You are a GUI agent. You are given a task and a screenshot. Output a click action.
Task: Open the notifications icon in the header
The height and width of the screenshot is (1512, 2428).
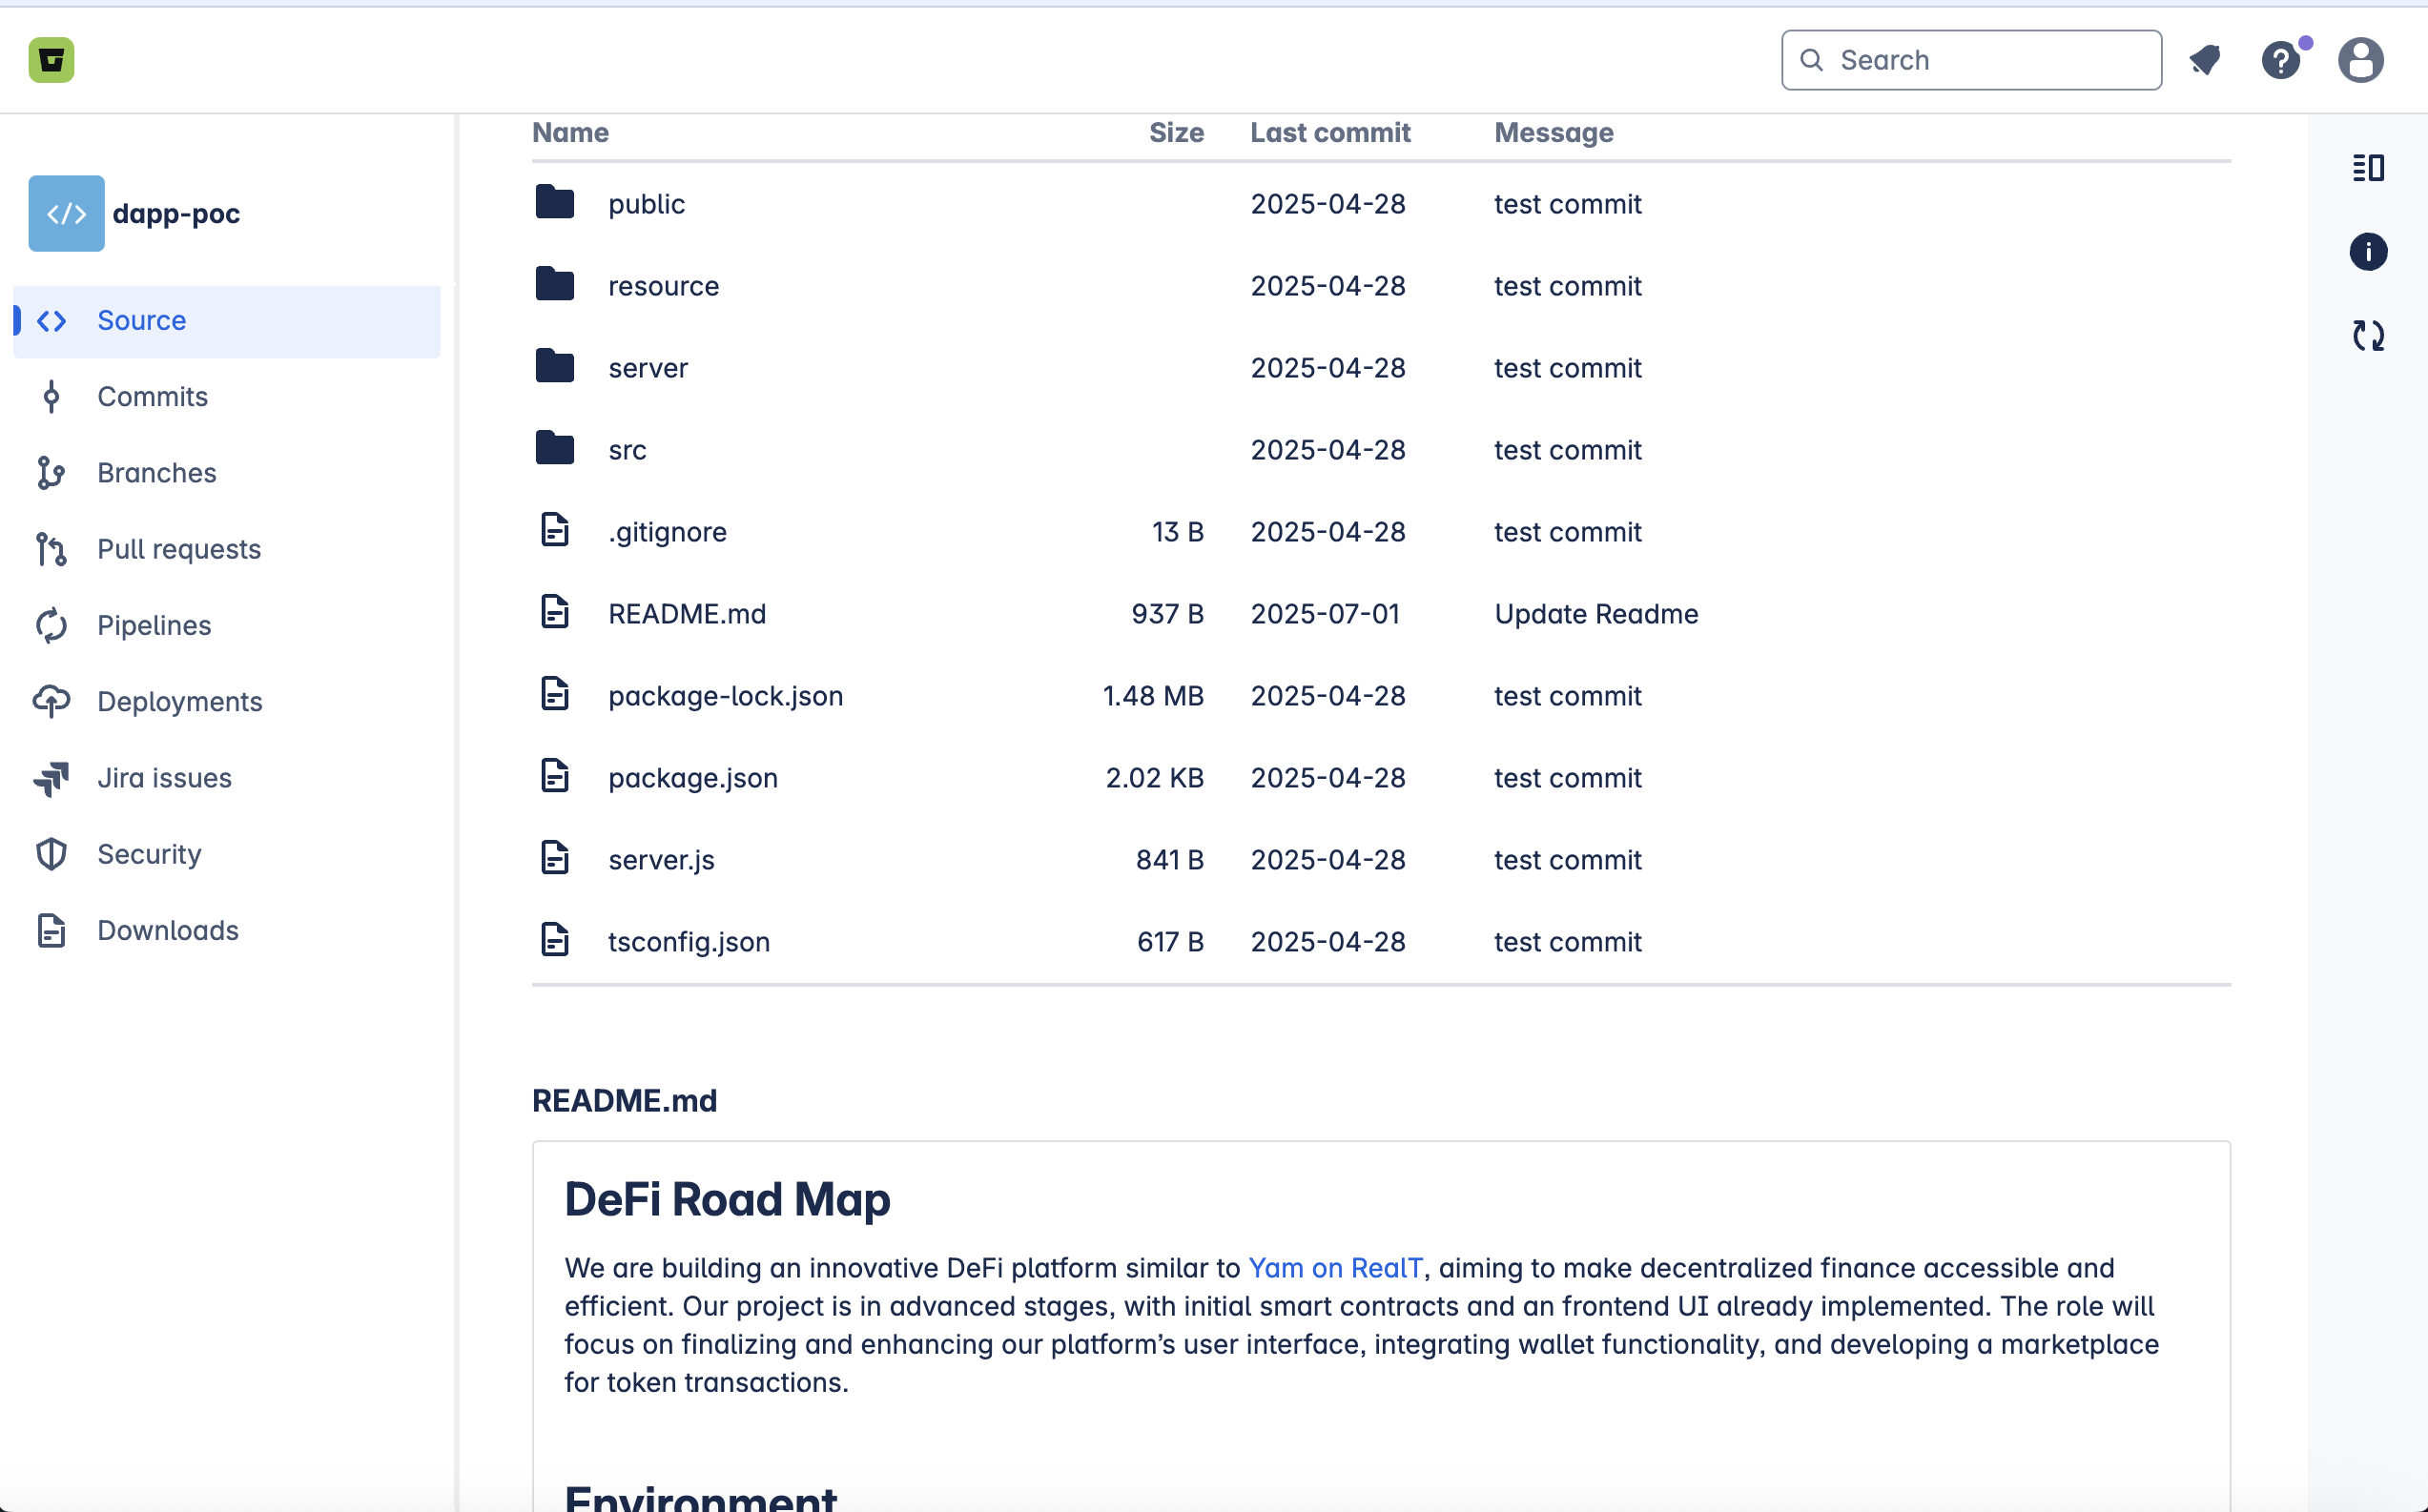[2205, 60]
